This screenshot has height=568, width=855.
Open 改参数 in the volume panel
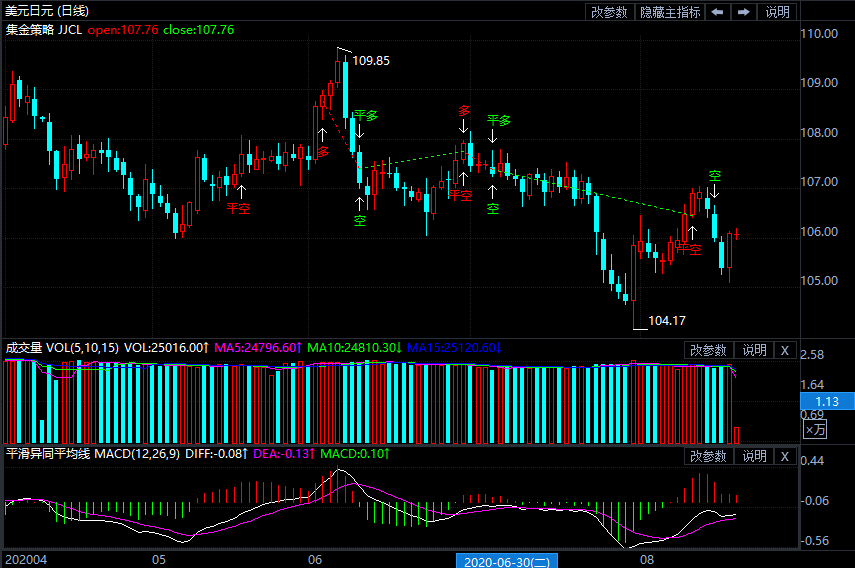coord(709,350)
